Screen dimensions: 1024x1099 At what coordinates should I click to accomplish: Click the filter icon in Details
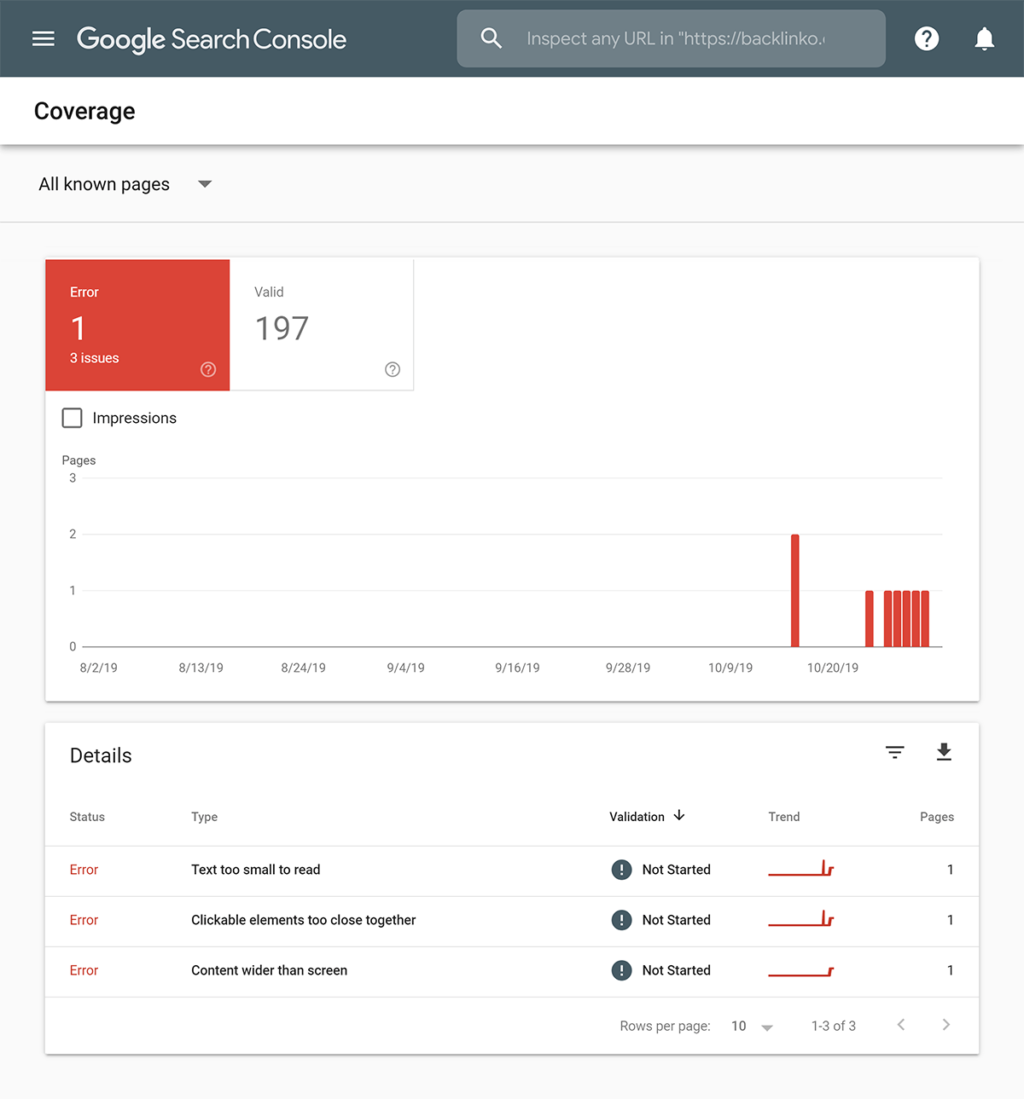pyautogui.click(x=895, y=752)
